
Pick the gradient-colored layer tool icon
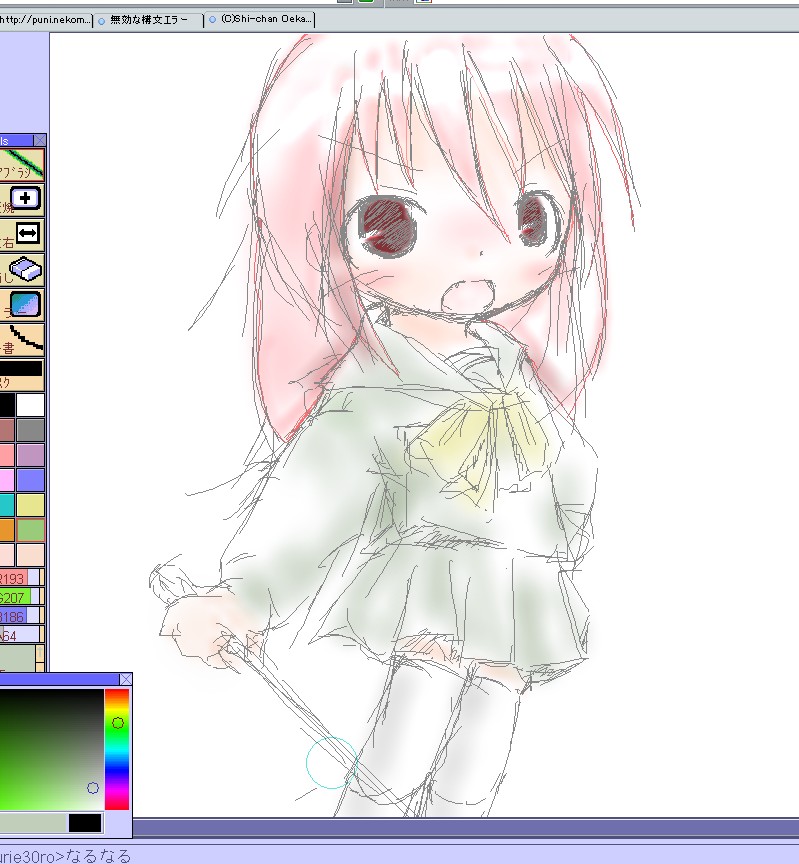(x=26, y=305)
